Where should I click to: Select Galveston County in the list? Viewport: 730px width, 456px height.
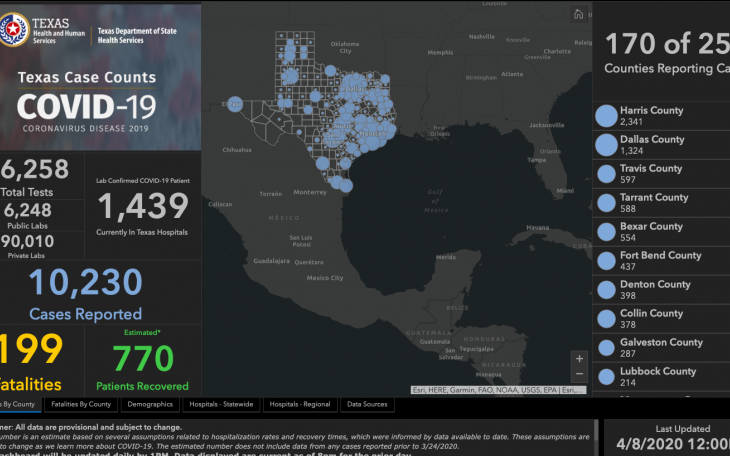point(661,348)
